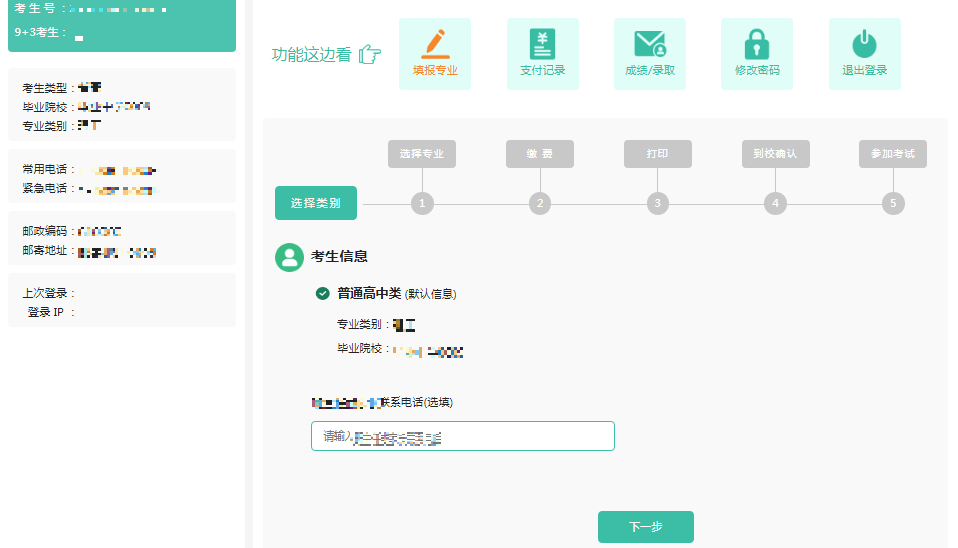Click the 下一步 button
Screen dimensions: 958x548
click(646, 527)
